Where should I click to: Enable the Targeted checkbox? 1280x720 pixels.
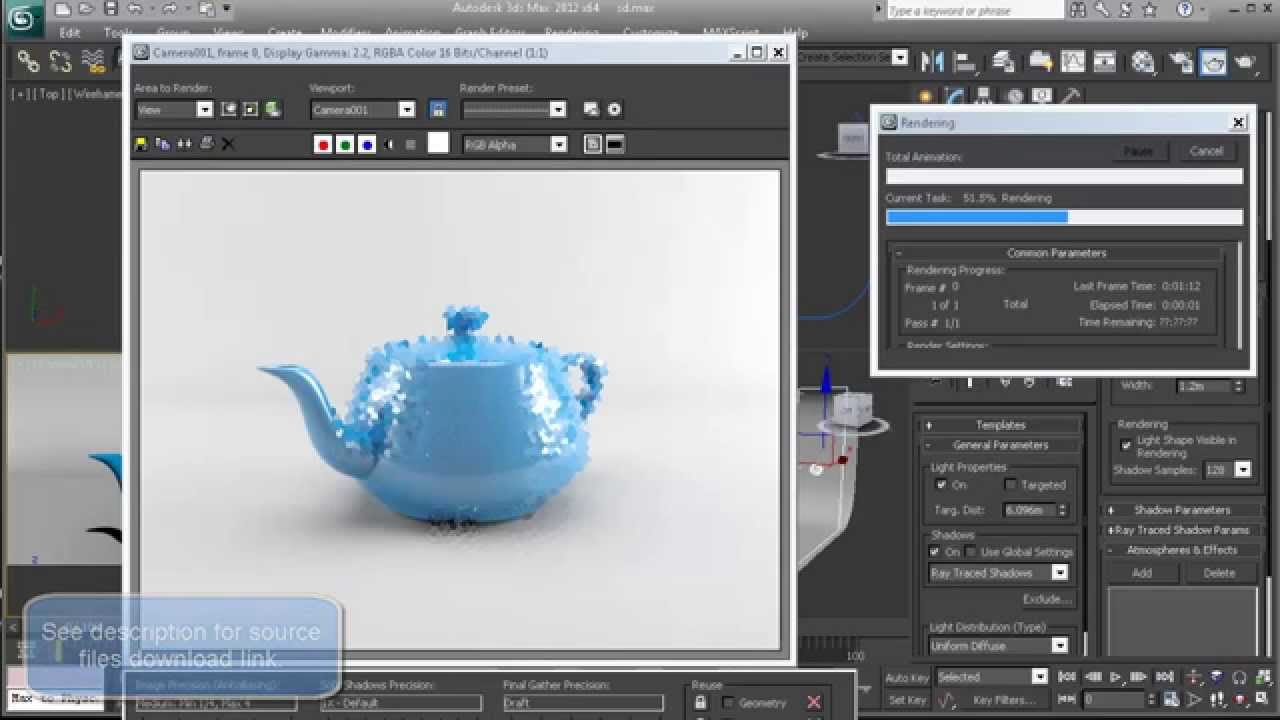click(1010, 484)
